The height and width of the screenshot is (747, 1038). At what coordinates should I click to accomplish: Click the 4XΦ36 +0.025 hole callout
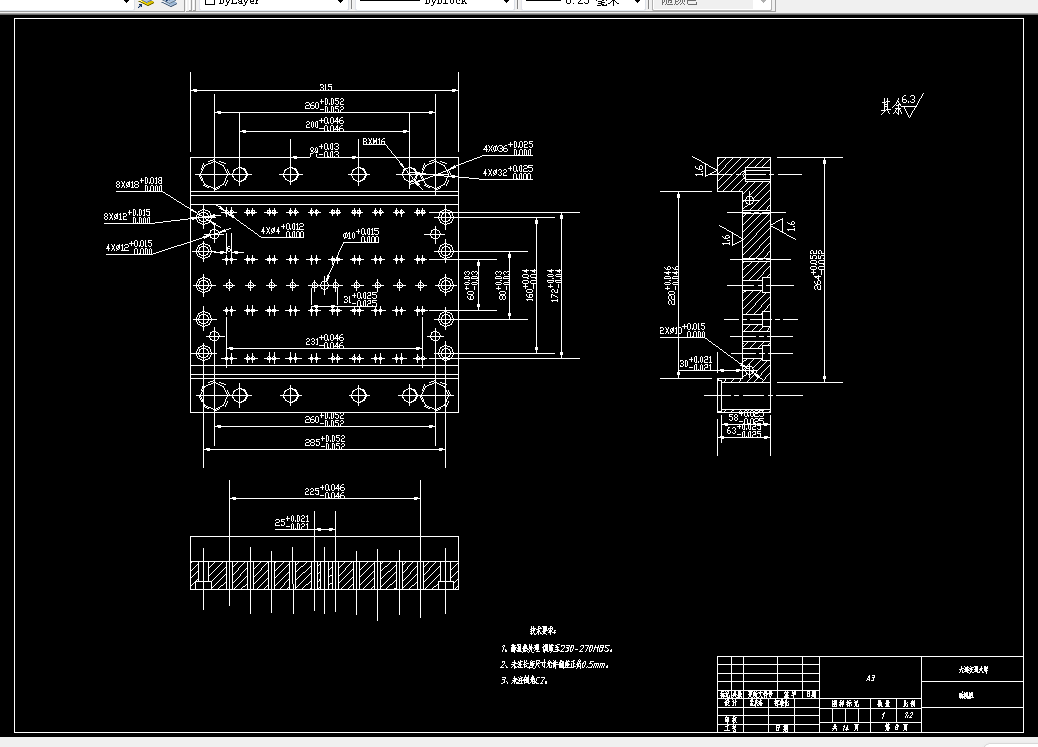coord(508,148)
